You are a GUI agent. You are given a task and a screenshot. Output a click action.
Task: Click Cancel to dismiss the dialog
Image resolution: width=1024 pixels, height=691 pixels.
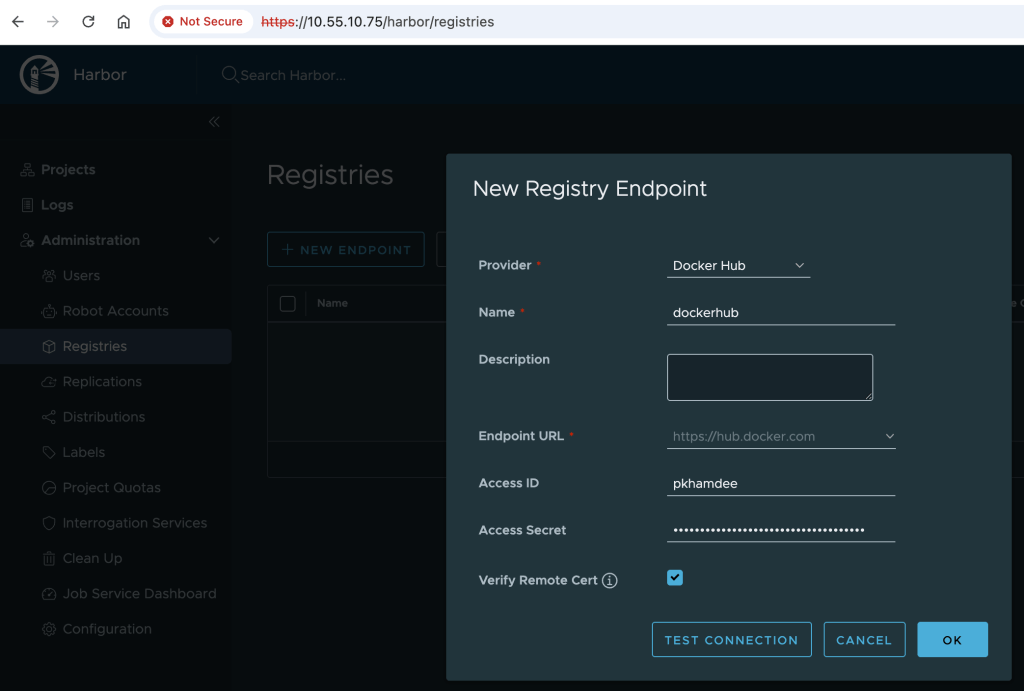[864, 640]
